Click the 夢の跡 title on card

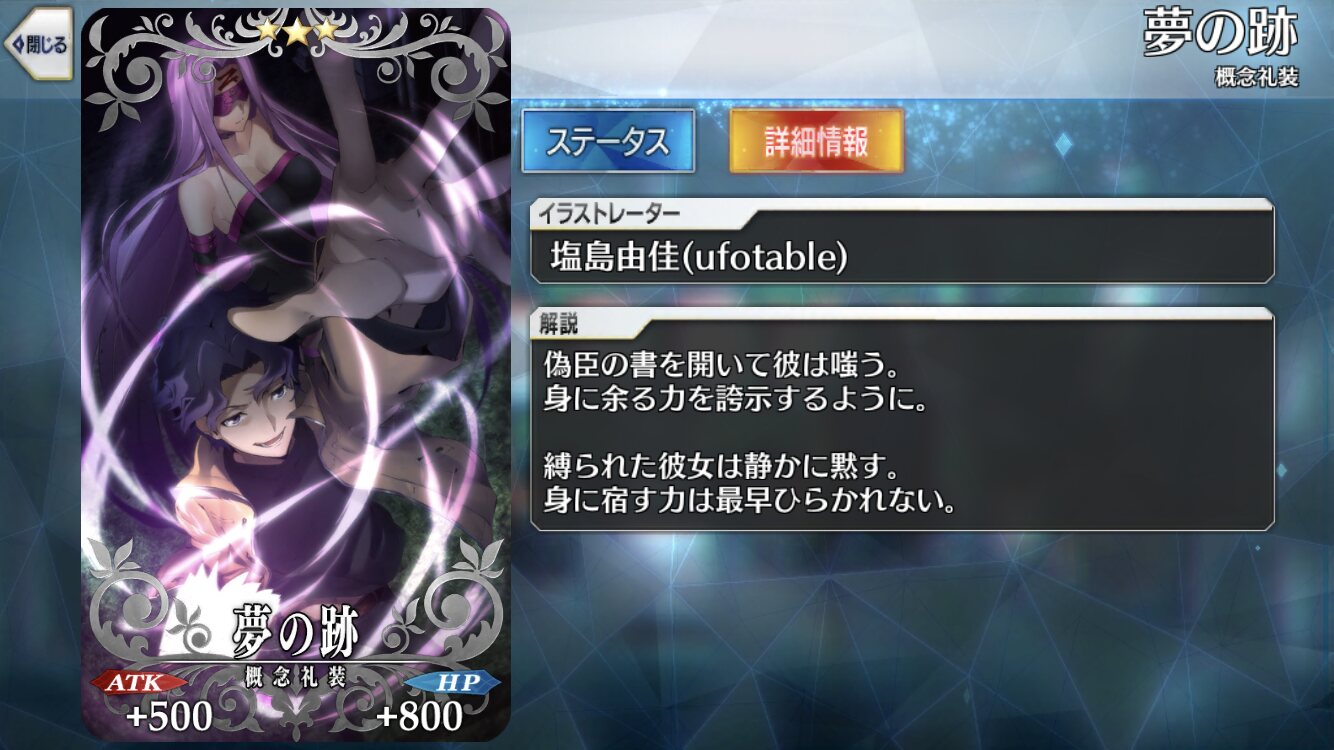[296, 630]
